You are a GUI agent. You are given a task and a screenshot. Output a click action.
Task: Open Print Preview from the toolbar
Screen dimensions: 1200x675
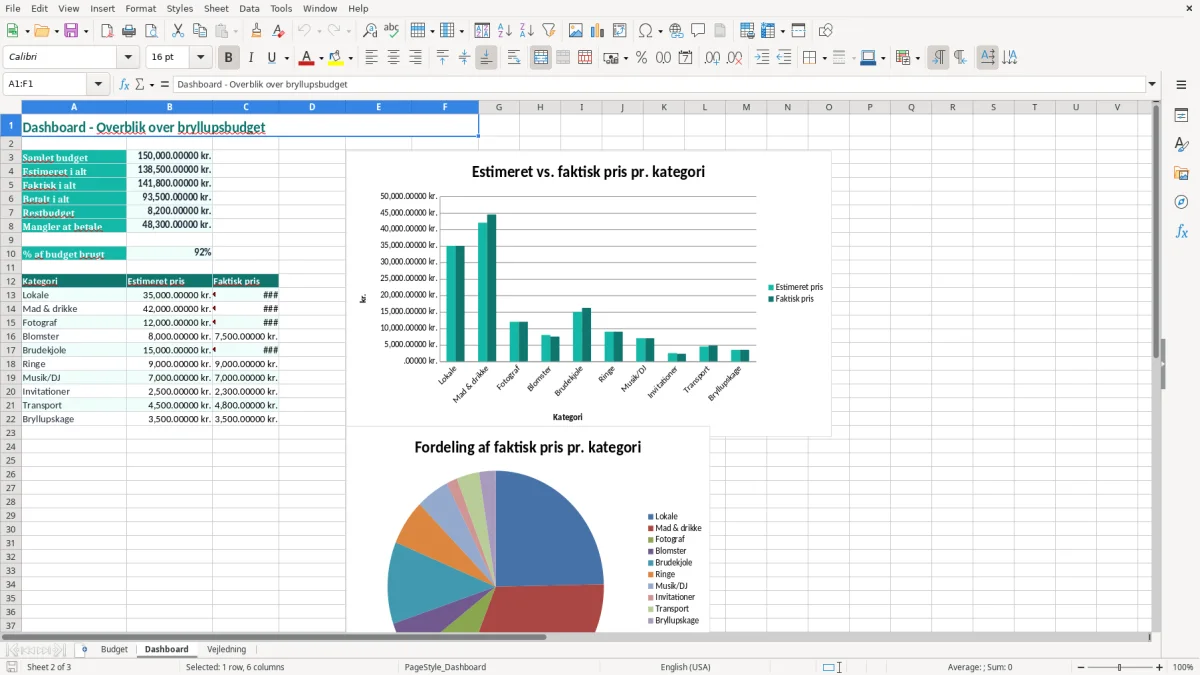151,31
